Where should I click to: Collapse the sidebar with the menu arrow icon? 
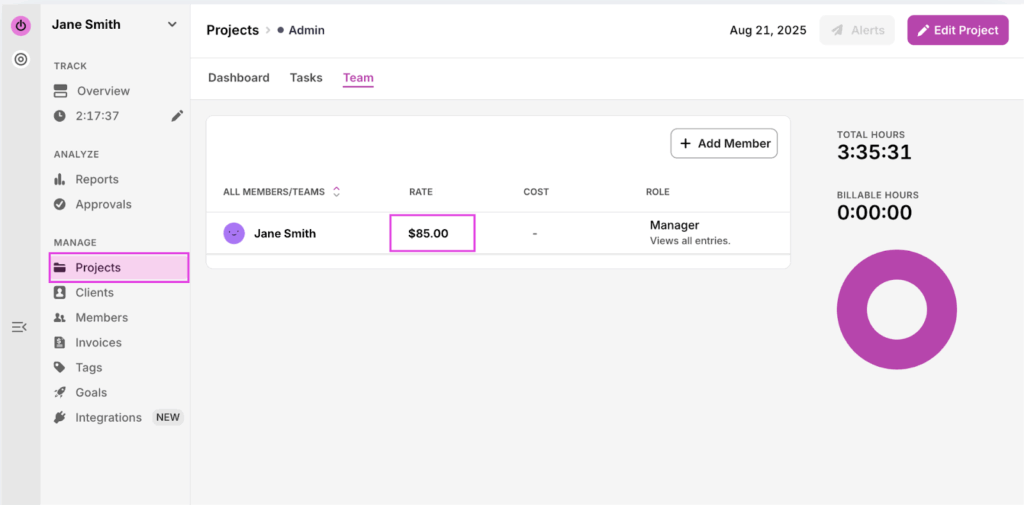[19, 327]
